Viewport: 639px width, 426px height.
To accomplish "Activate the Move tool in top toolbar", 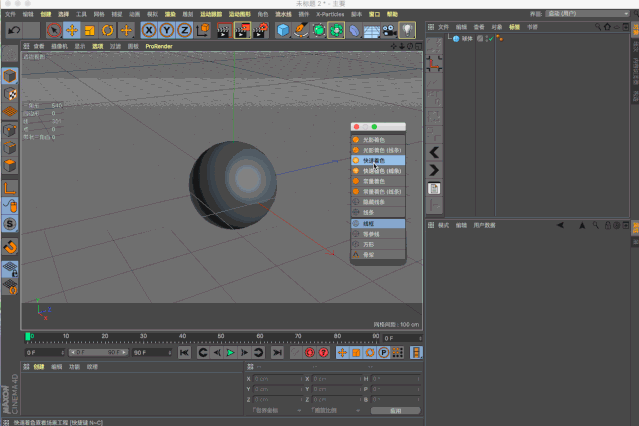I will tap(72, 30).
